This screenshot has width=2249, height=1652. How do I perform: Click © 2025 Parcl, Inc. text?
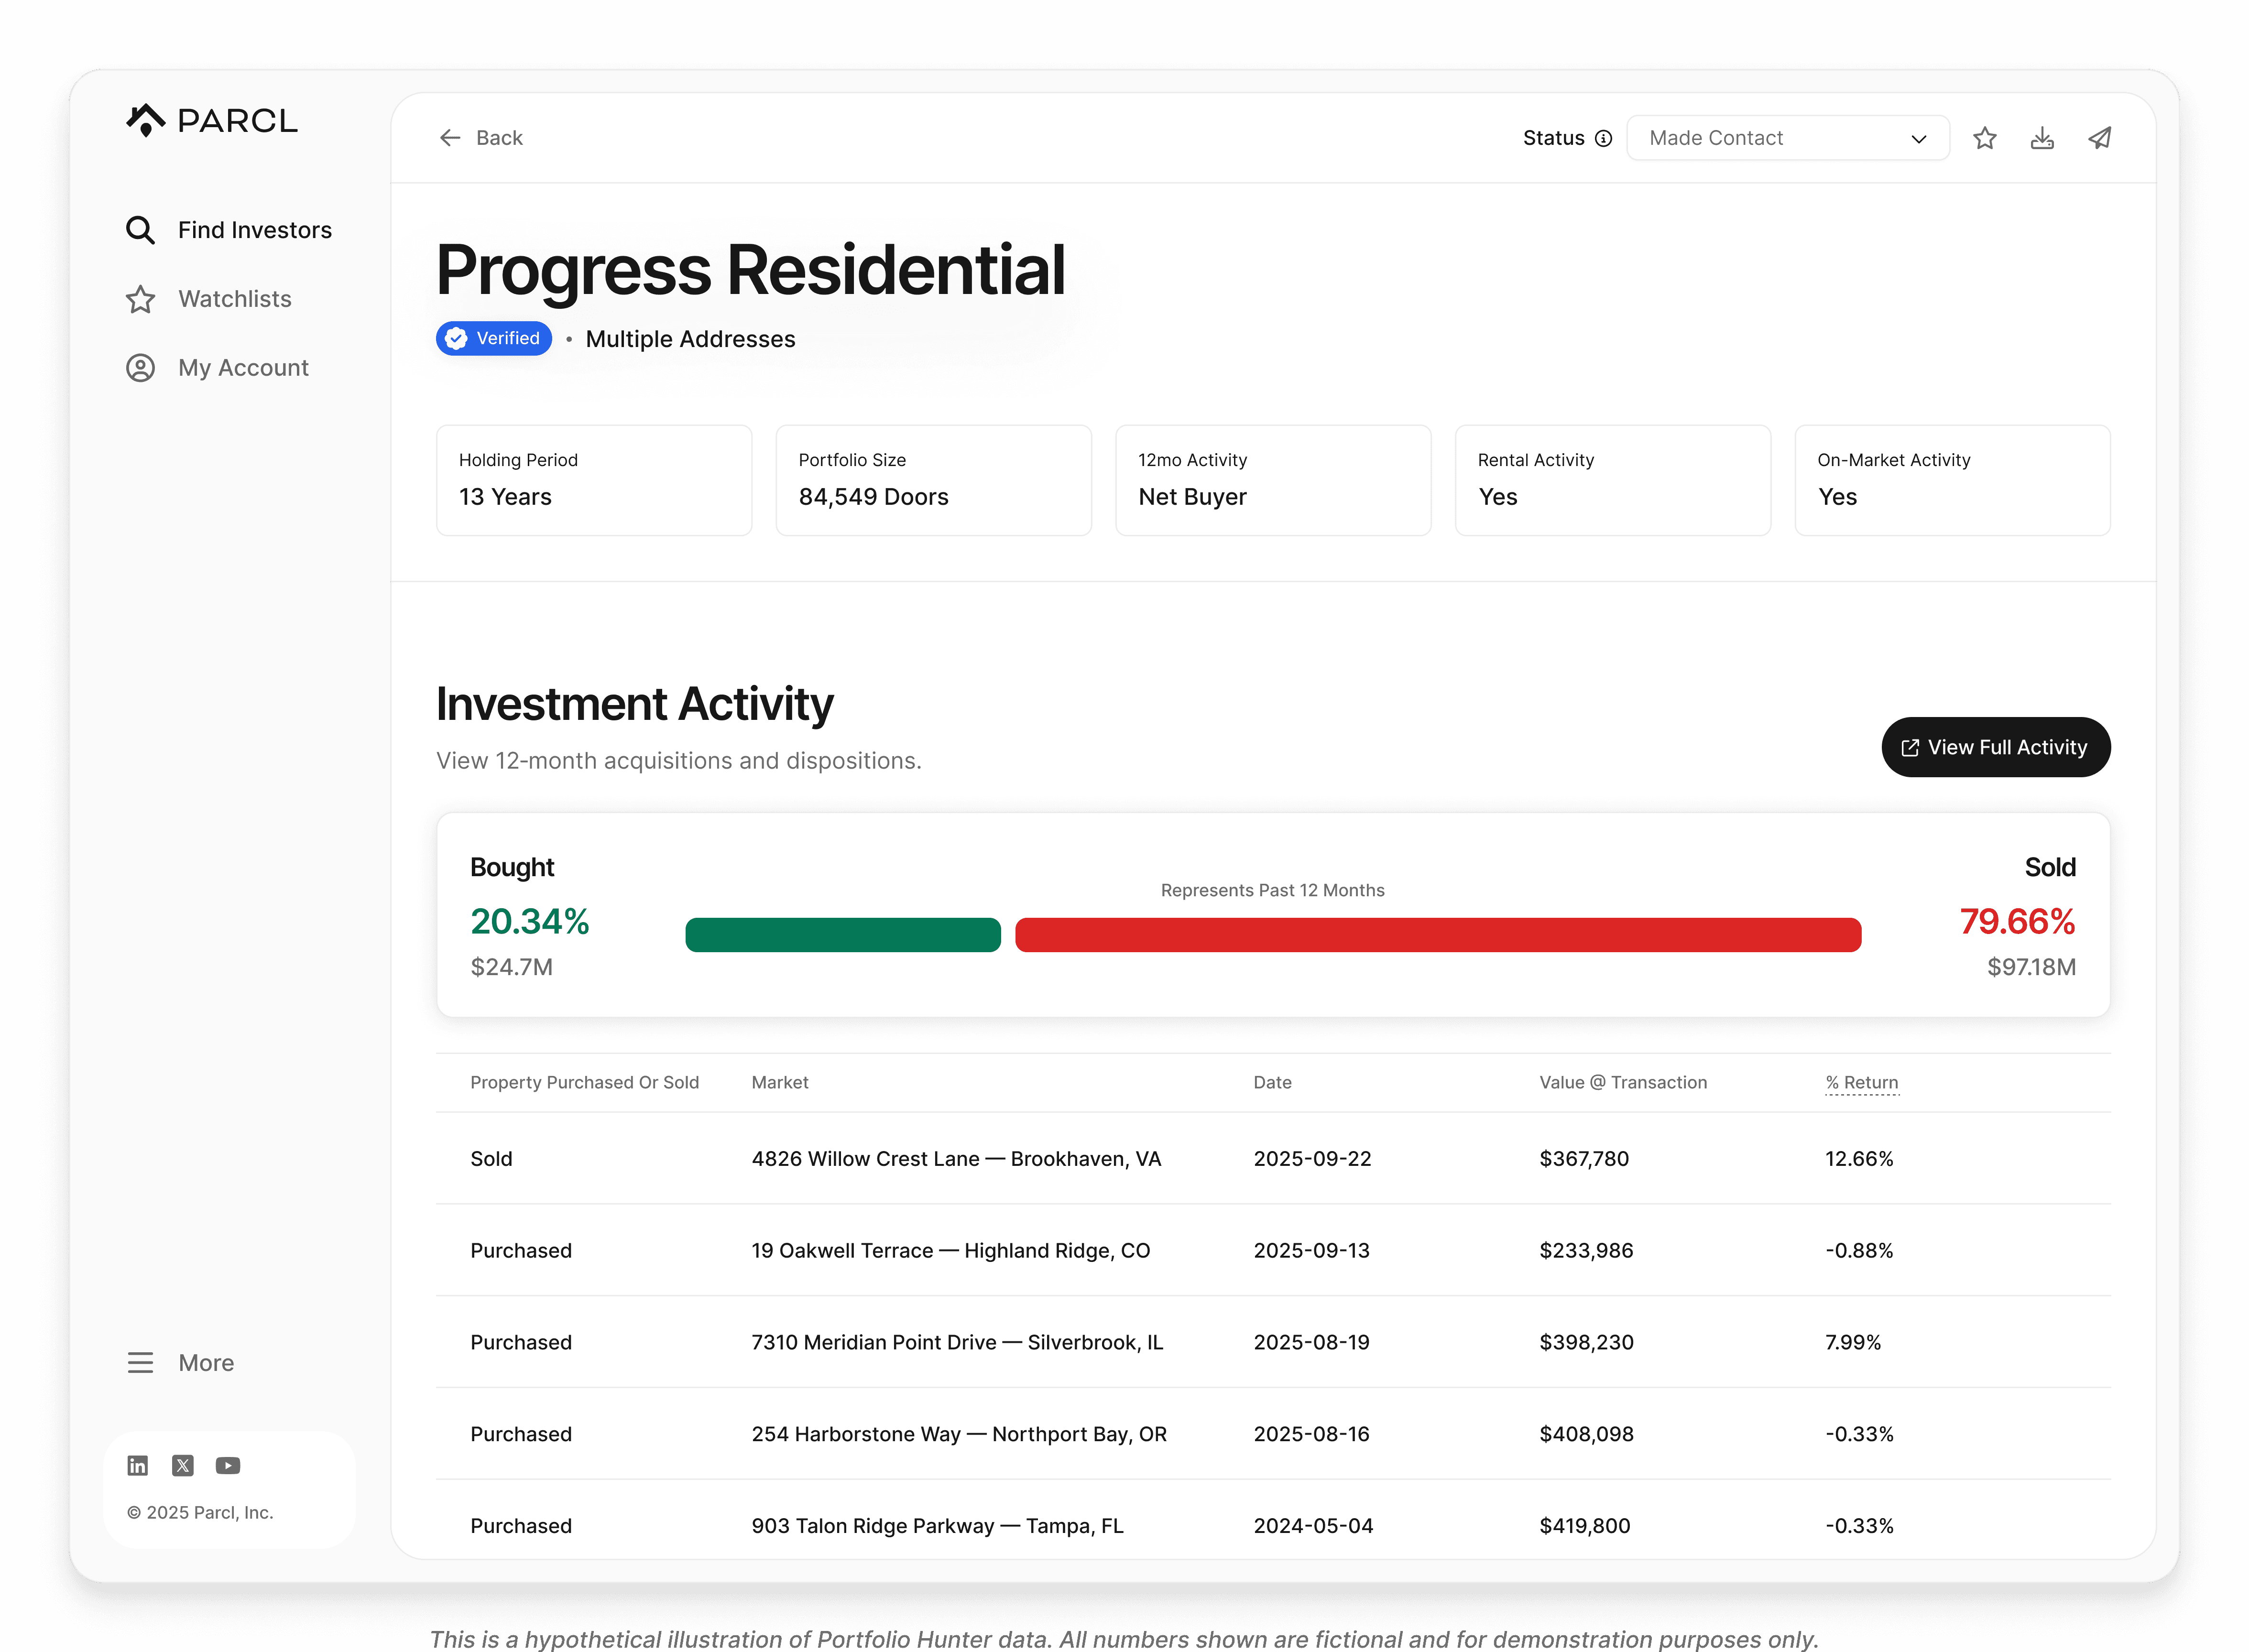200,1512
